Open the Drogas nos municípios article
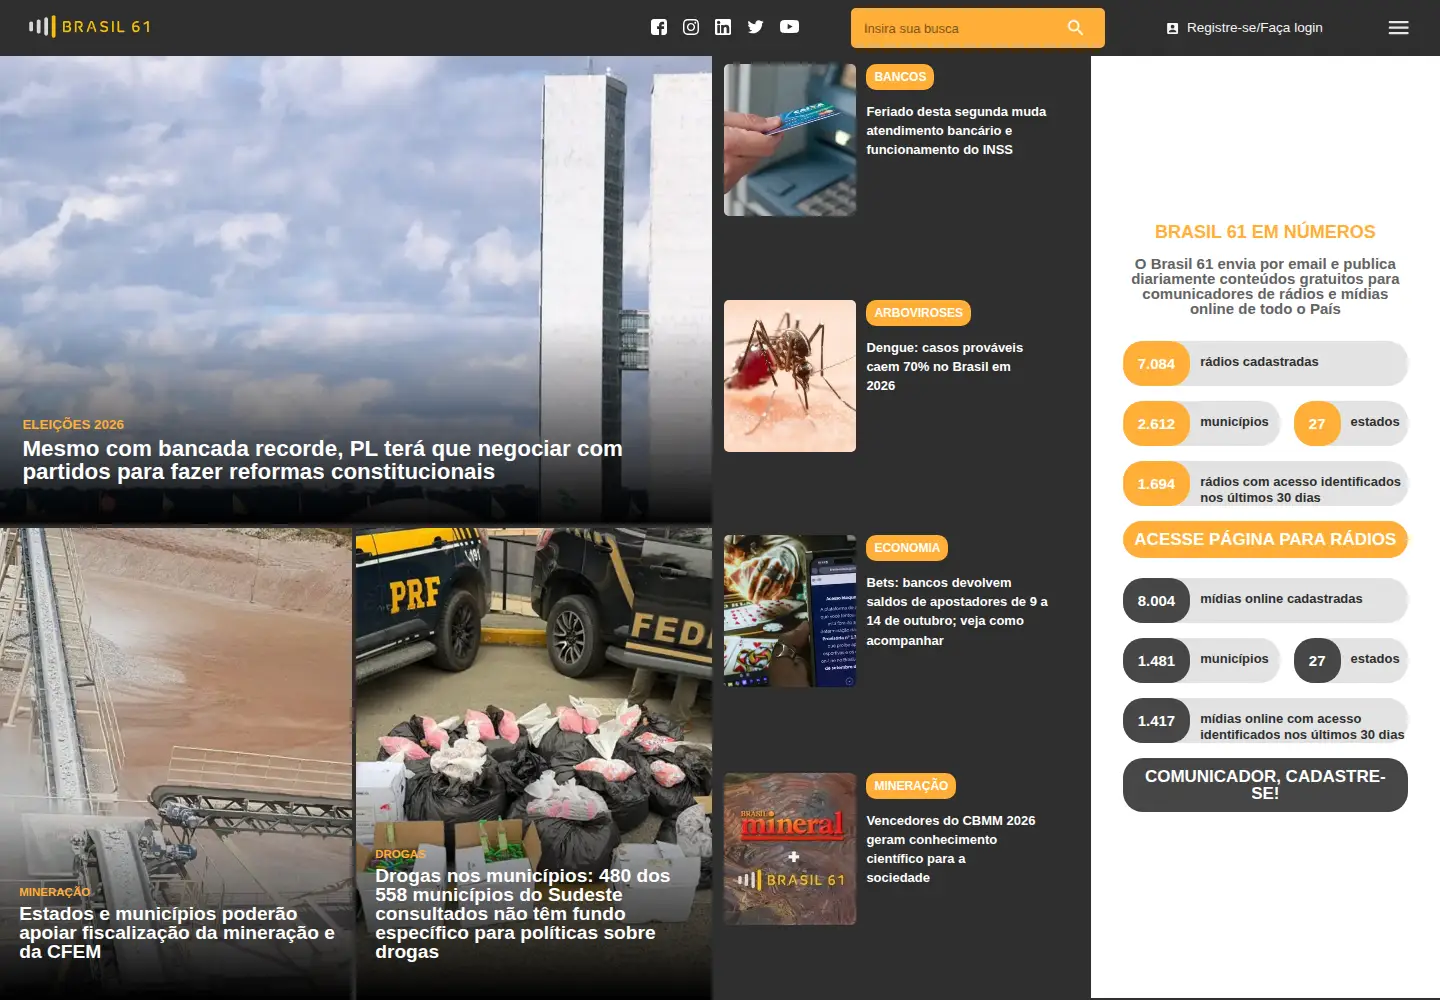The image size is (1440, 1000). tap(524, 913)
